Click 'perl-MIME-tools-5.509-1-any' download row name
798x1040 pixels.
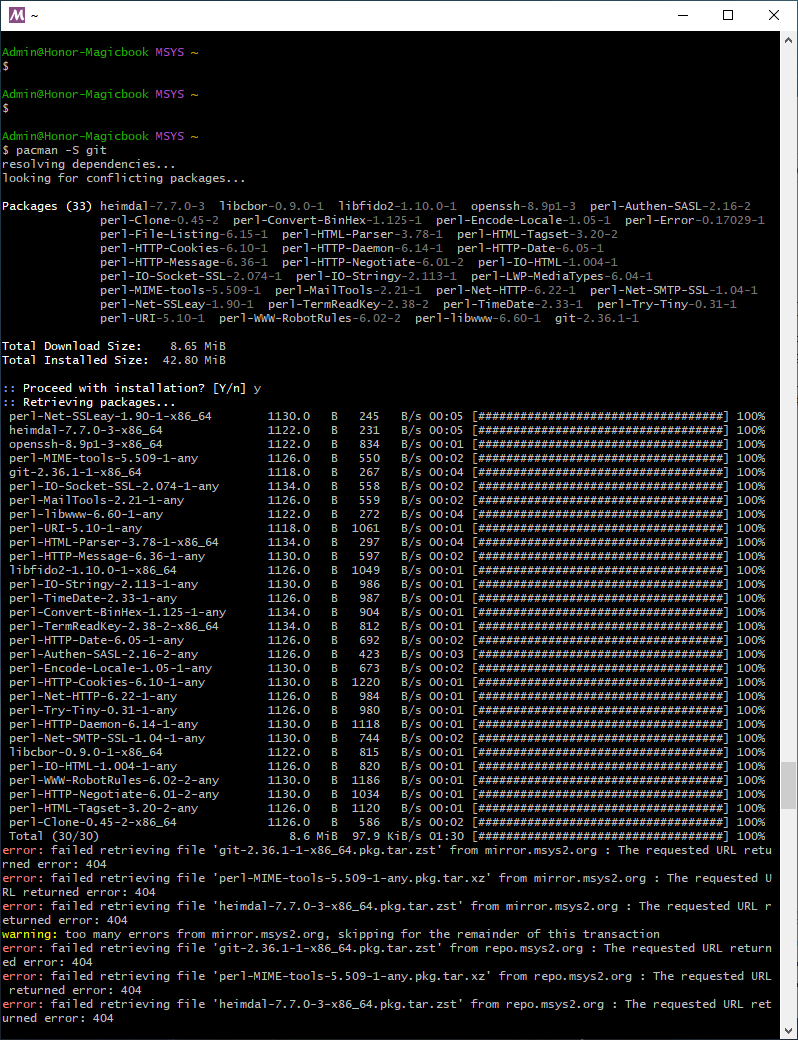point(103,458)
